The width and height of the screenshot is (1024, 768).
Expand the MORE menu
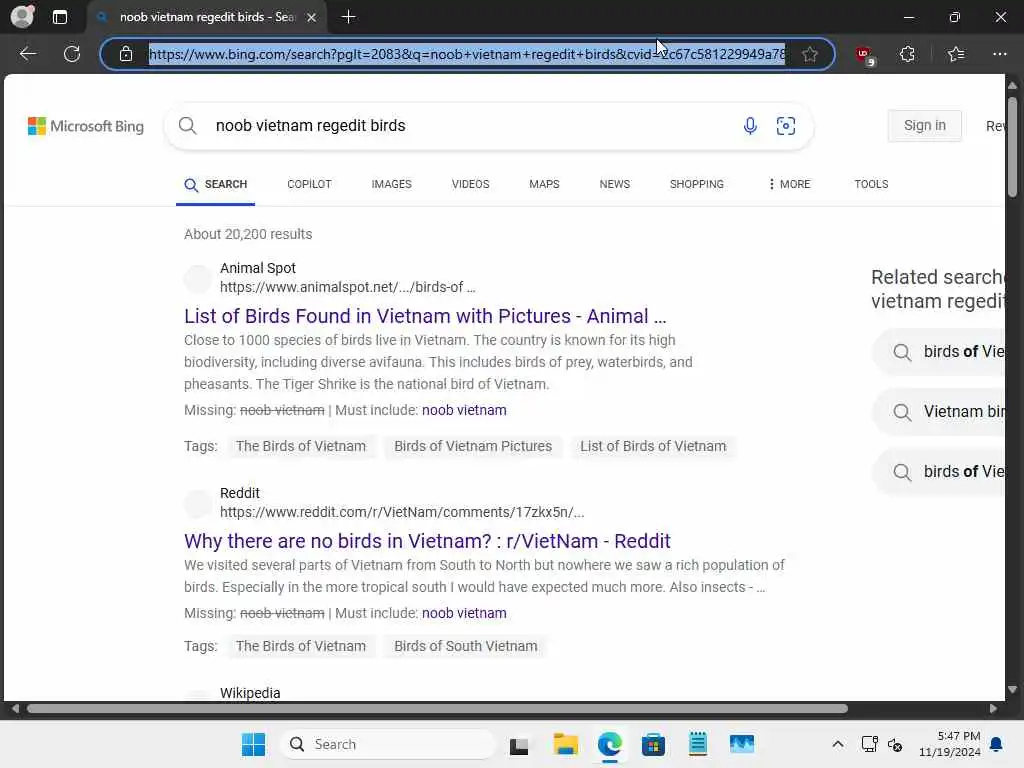pyautogui.click(x=789, y=184)
